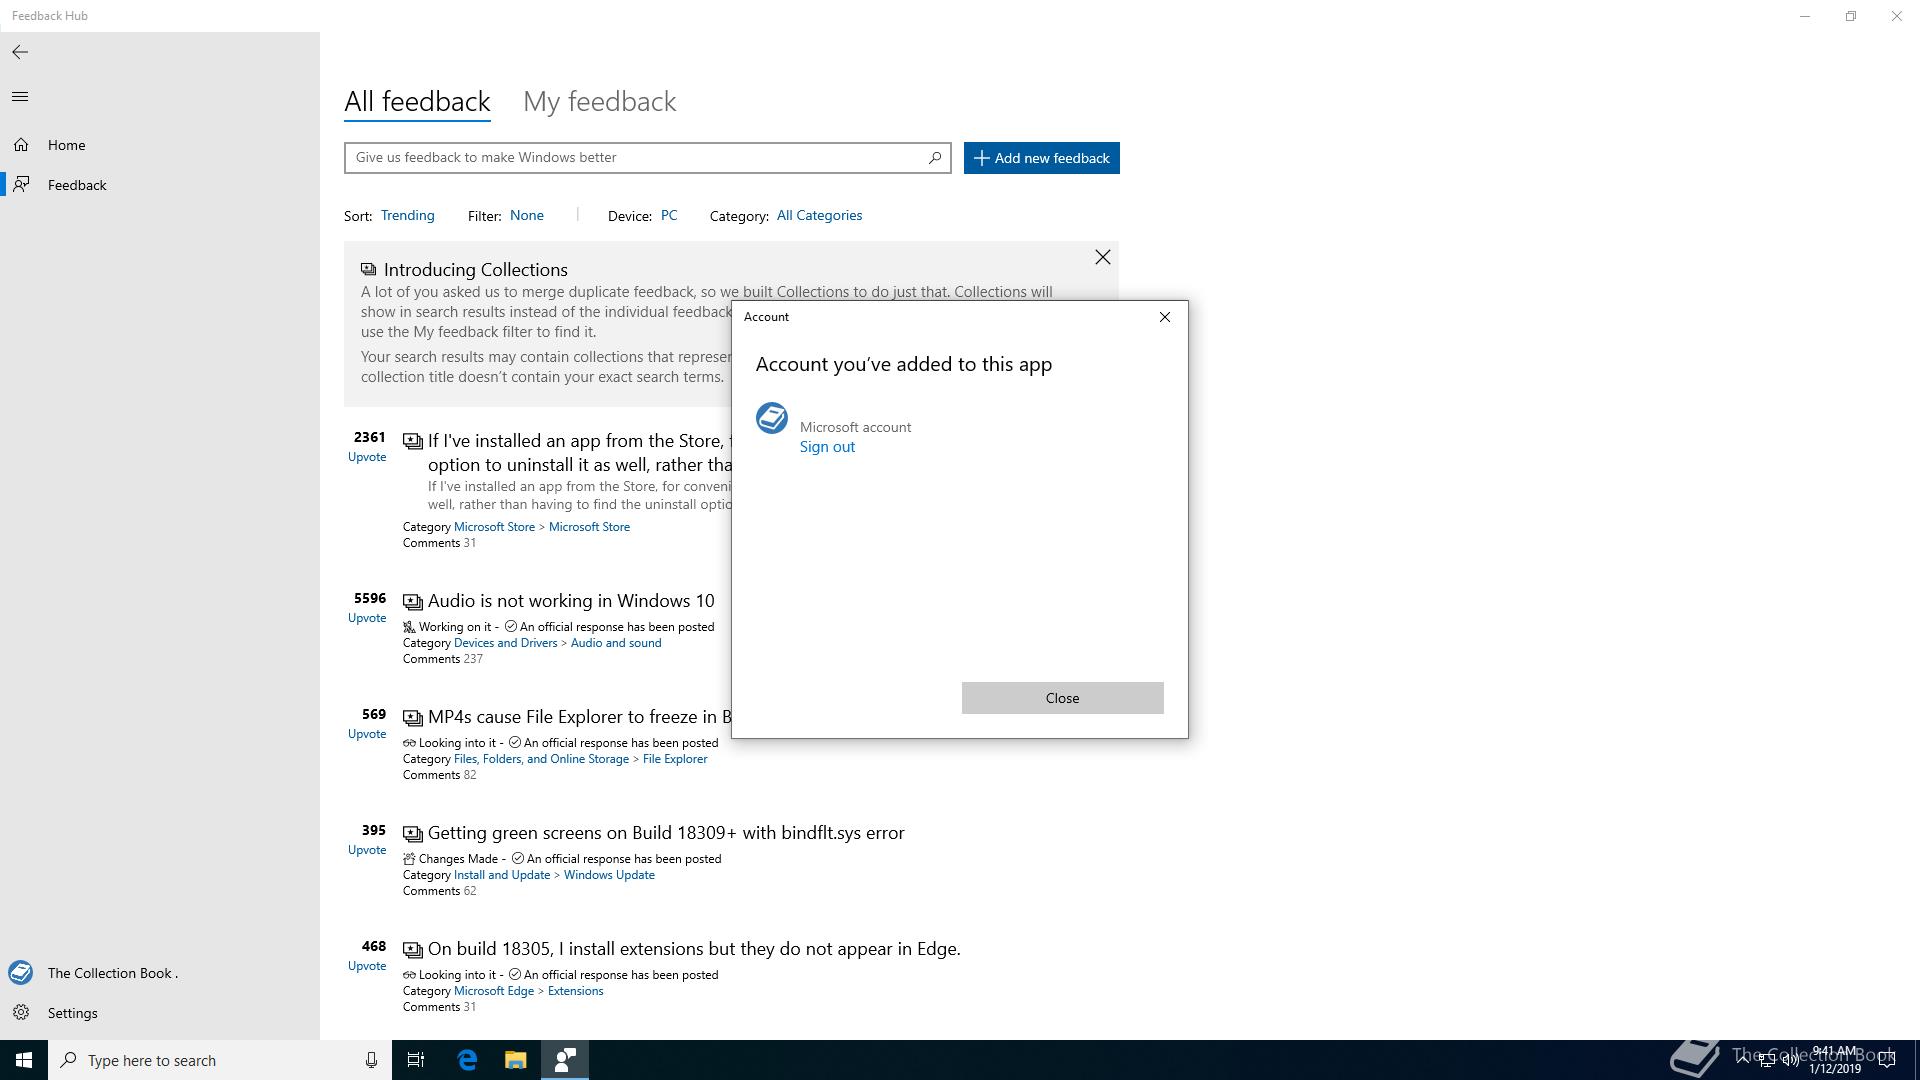Screen dimensions: 1920x1080
Task: Click the File Explorer category link
Action: click(x=675, y=759)
